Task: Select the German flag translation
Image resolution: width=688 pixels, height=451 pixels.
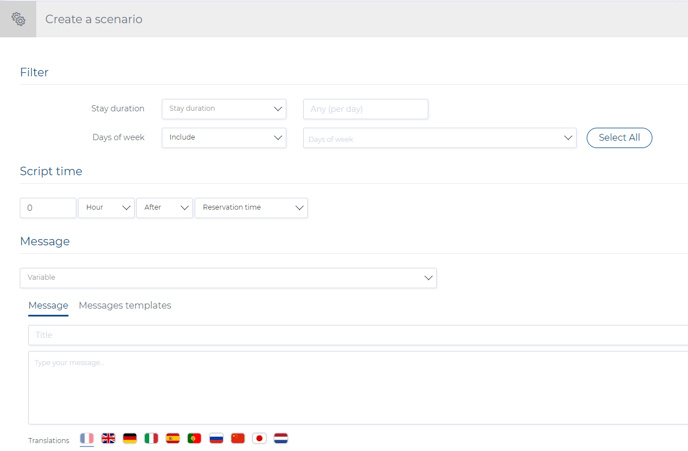Action: tap(130, 438)
